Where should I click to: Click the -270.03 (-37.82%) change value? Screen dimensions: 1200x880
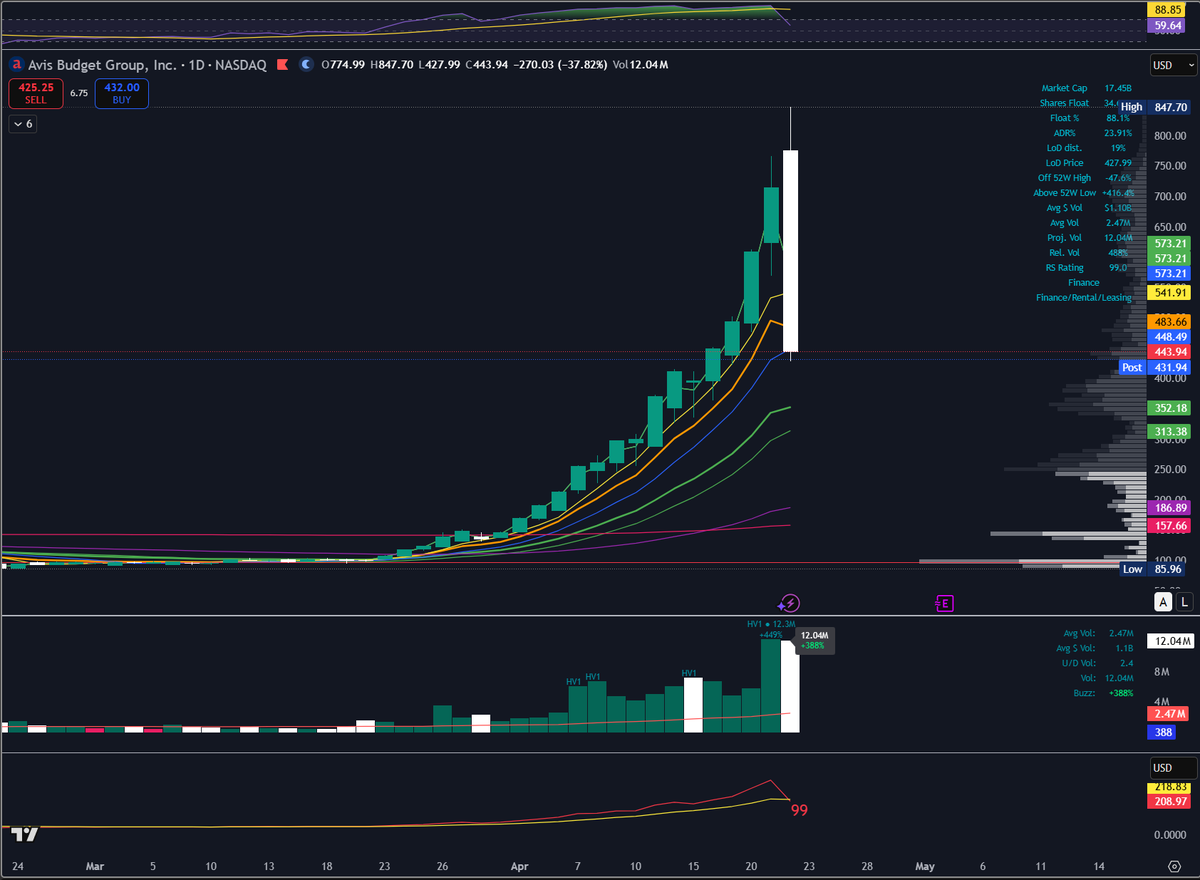pyautogui.click(x=561, y=65)
